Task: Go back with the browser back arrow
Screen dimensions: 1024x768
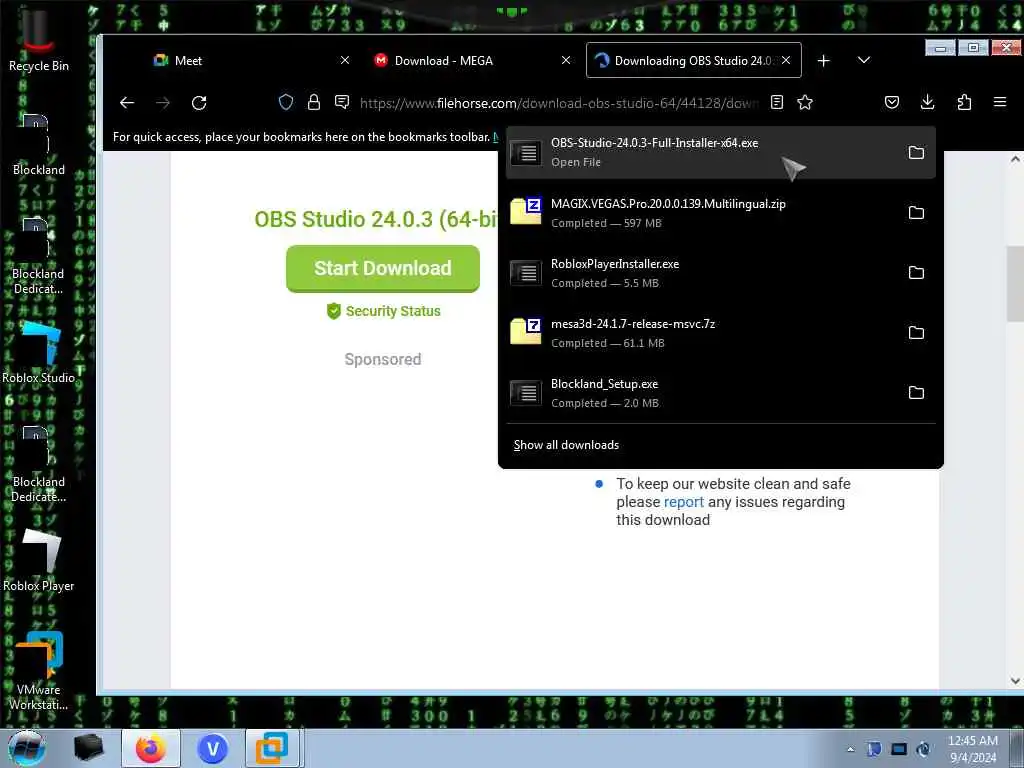Action: [127, 103]
